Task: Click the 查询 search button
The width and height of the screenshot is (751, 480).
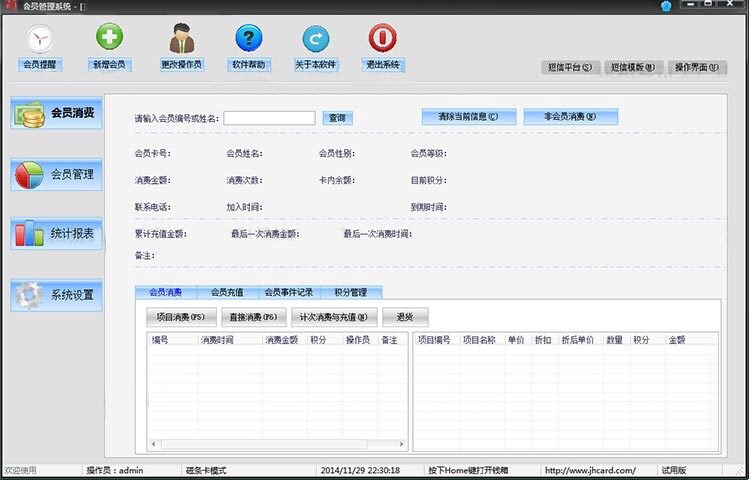Action: pos(338,118)
